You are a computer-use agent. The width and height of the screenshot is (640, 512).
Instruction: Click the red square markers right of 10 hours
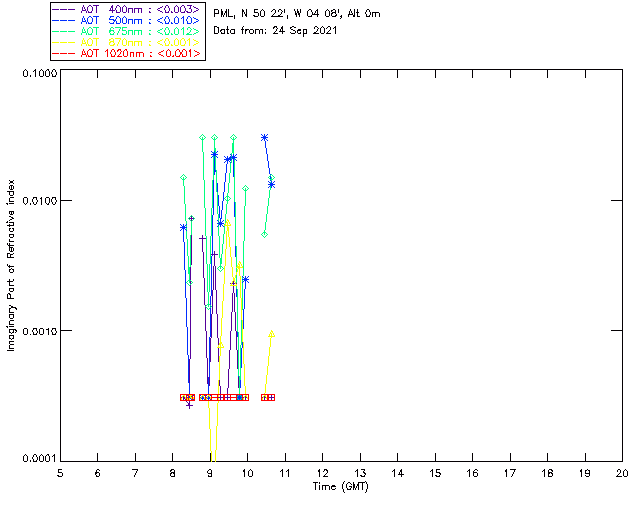[x=268, y=398]
